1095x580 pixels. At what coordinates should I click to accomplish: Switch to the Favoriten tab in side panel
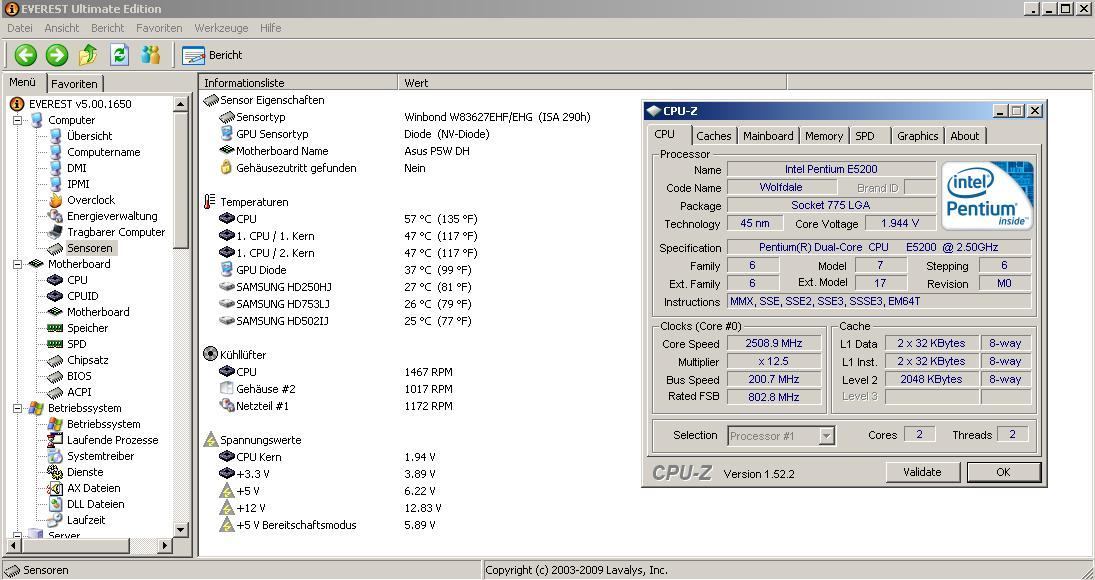click(x=75, y=83)
